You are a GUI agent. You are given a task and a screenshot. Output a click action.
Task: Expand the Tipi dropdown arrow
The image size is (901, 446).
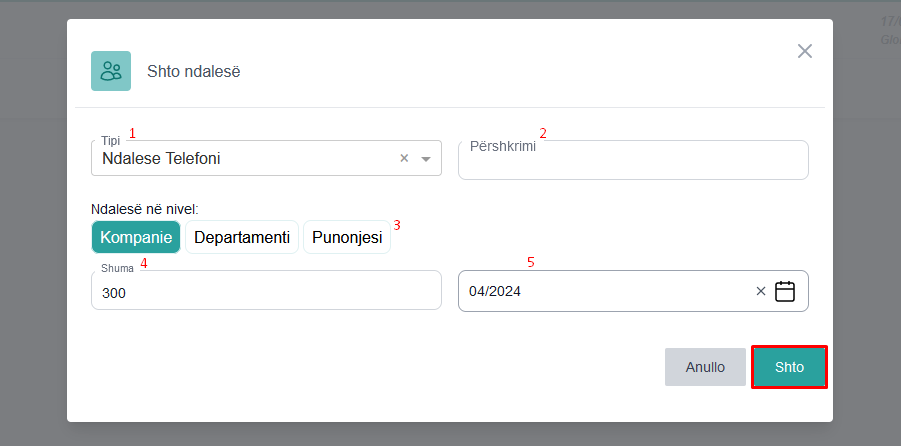point(426,158)
